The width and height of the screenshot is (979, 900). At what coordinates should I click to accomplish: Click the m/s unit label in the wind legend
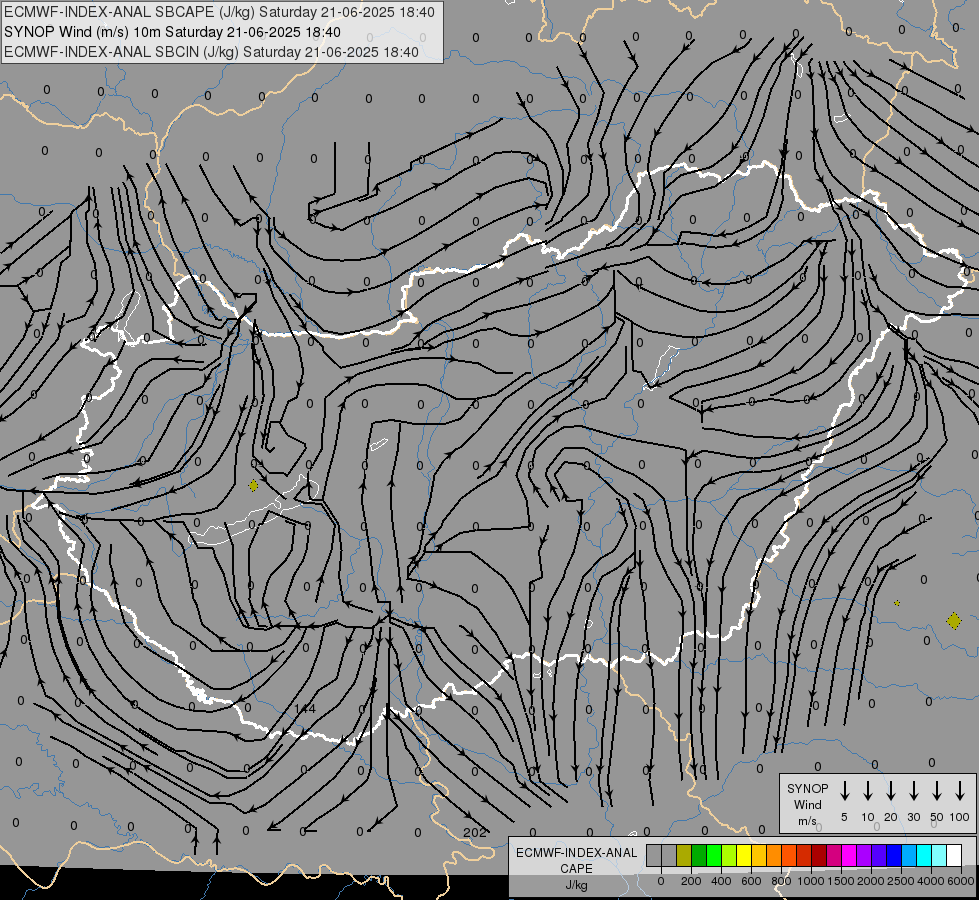[x=807, y=821]
